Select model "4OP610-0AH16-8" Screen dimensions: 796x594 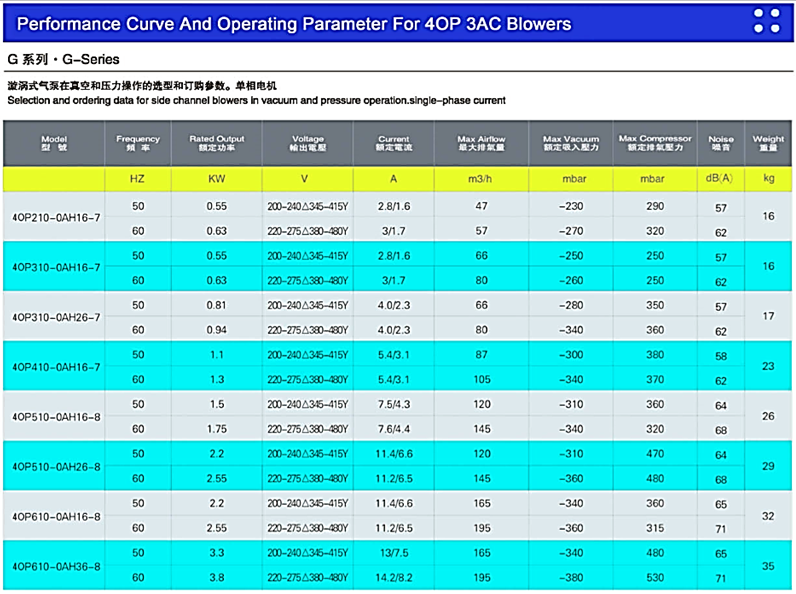[x=56, y=517]
